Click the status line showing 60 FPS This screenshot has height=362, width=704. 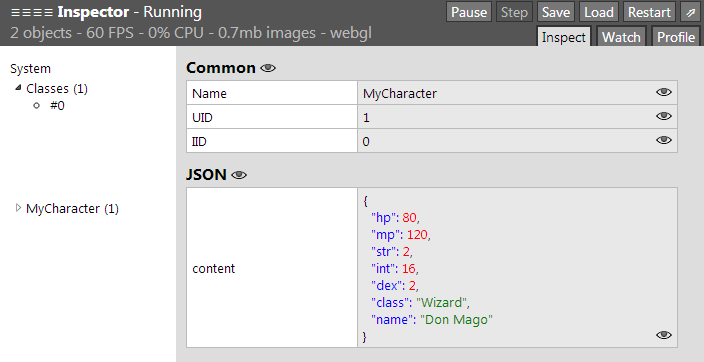pos(191,33)
